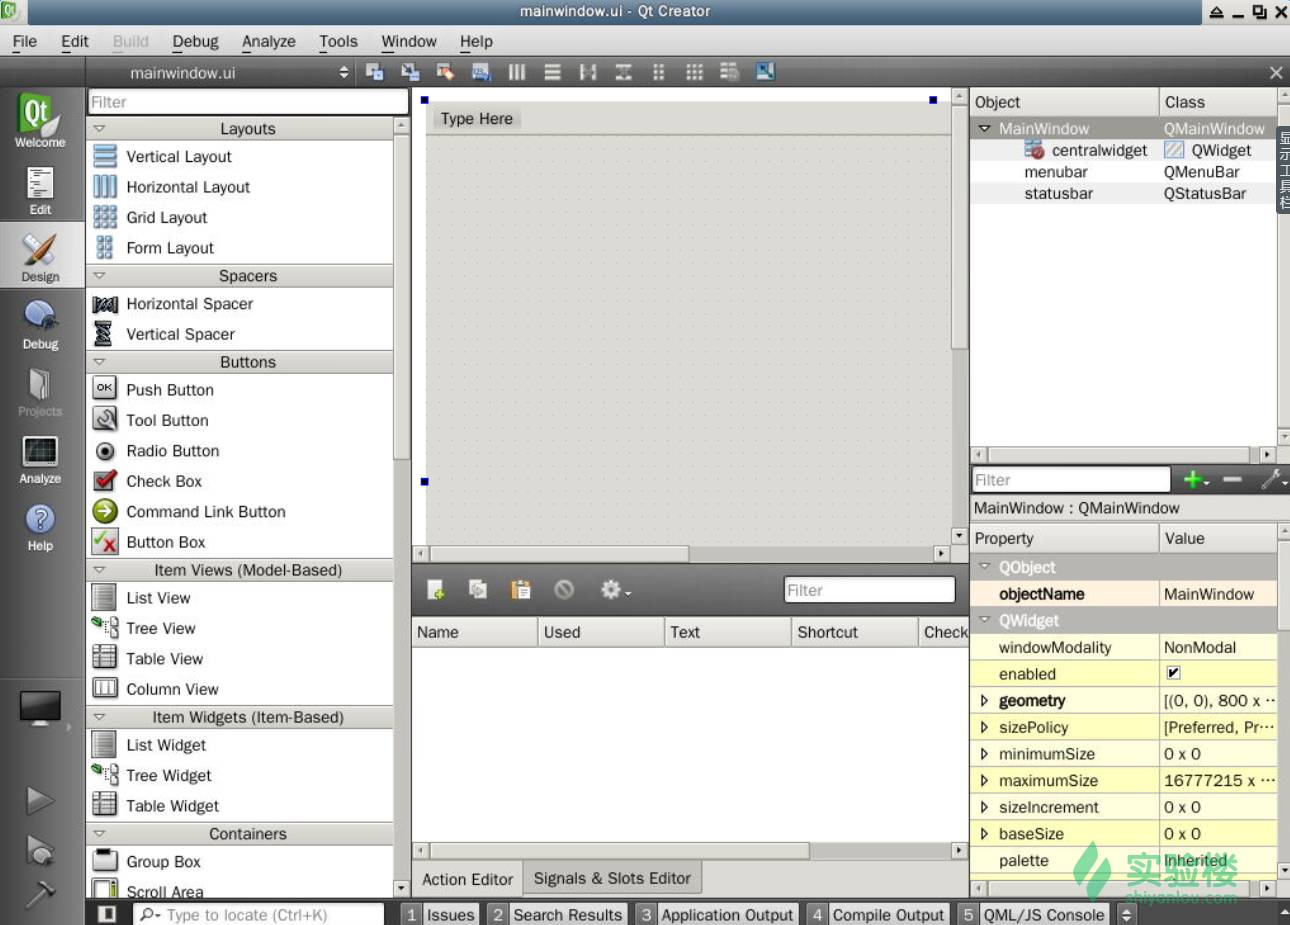Open Compile Output pane
Screen dimensions: 1290x925
(878, 914)
